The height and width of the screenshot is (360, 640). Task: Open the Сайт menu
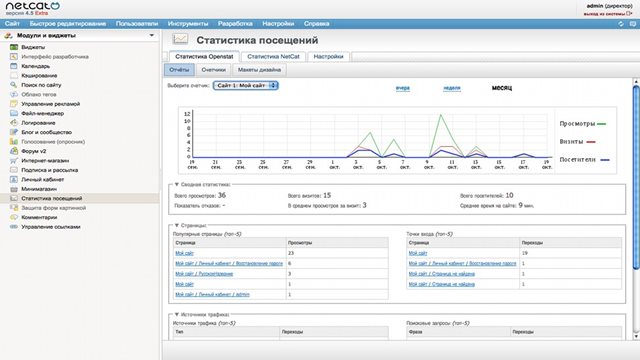12,24
